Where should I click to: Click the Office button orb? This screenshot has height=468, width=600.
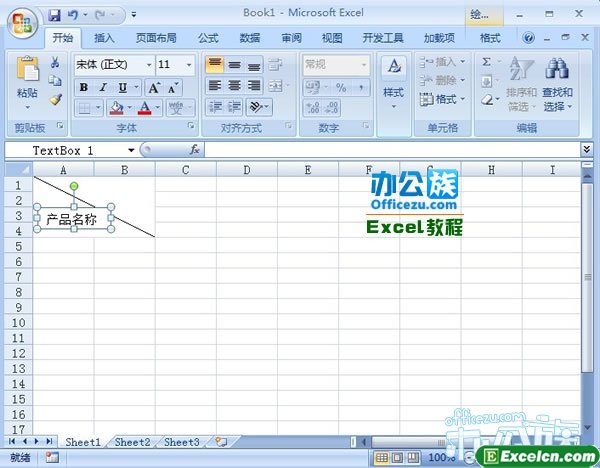22,23
